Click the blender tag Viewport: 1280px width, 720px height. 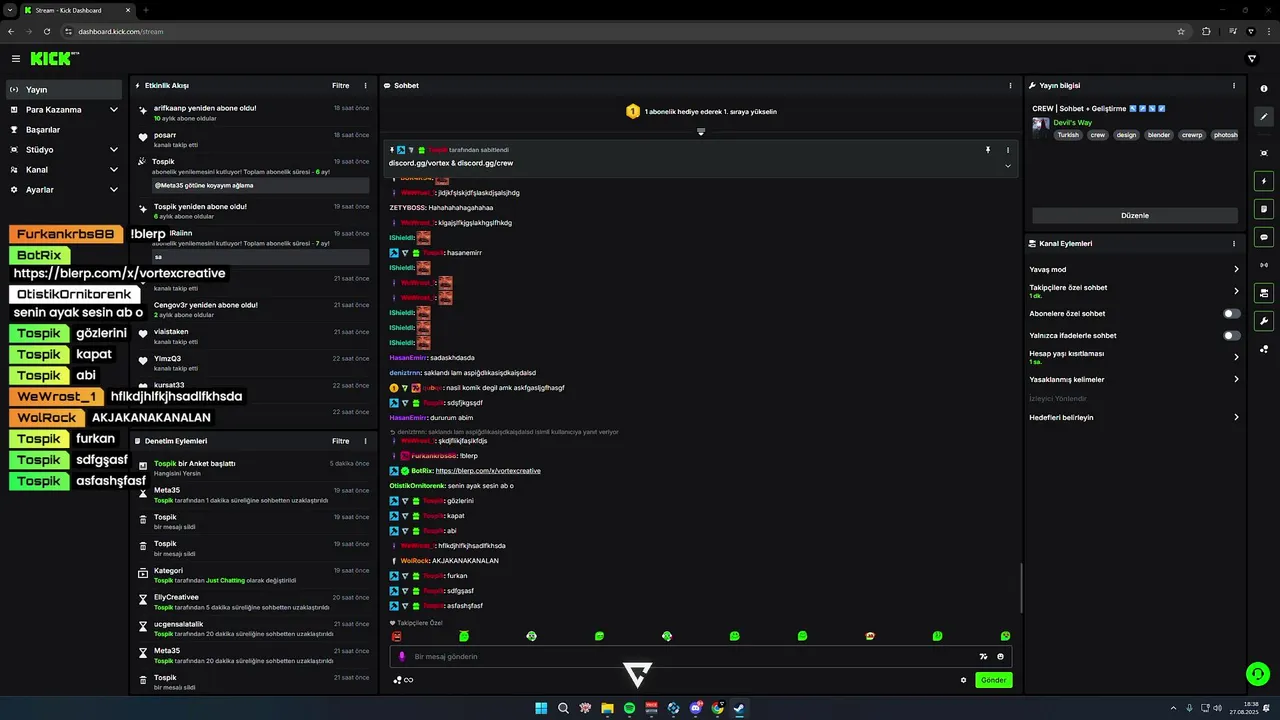pos(1159,135)
